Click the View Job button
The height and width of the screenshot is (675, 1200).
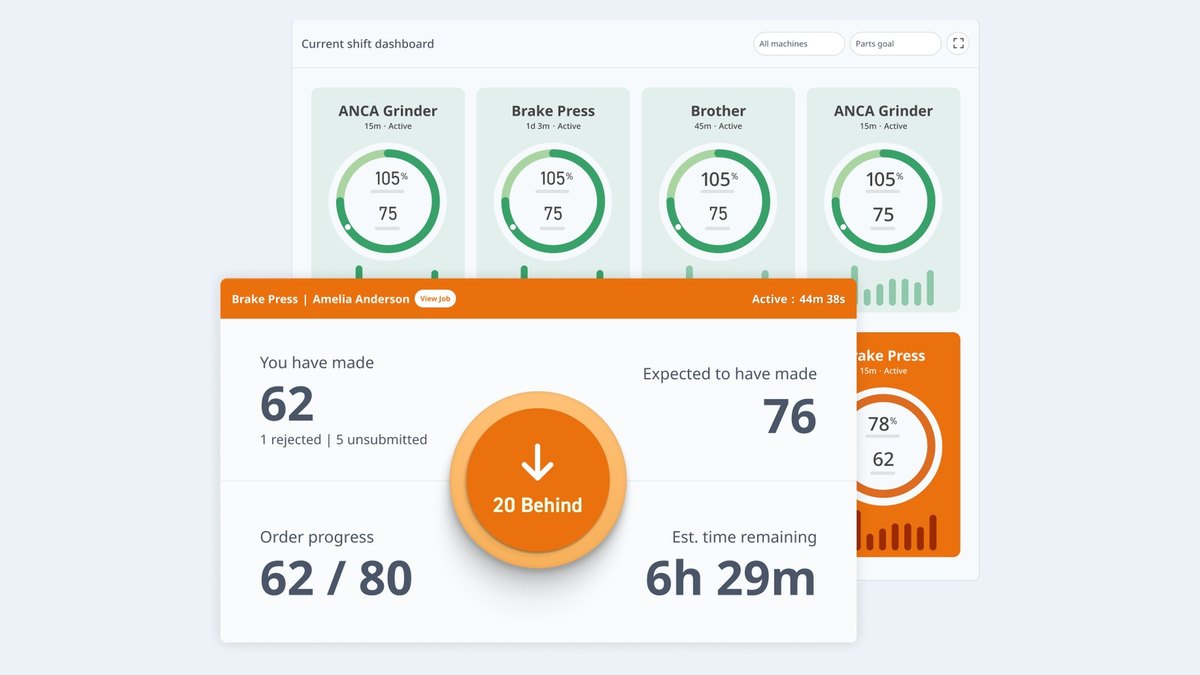pos(435,299)
